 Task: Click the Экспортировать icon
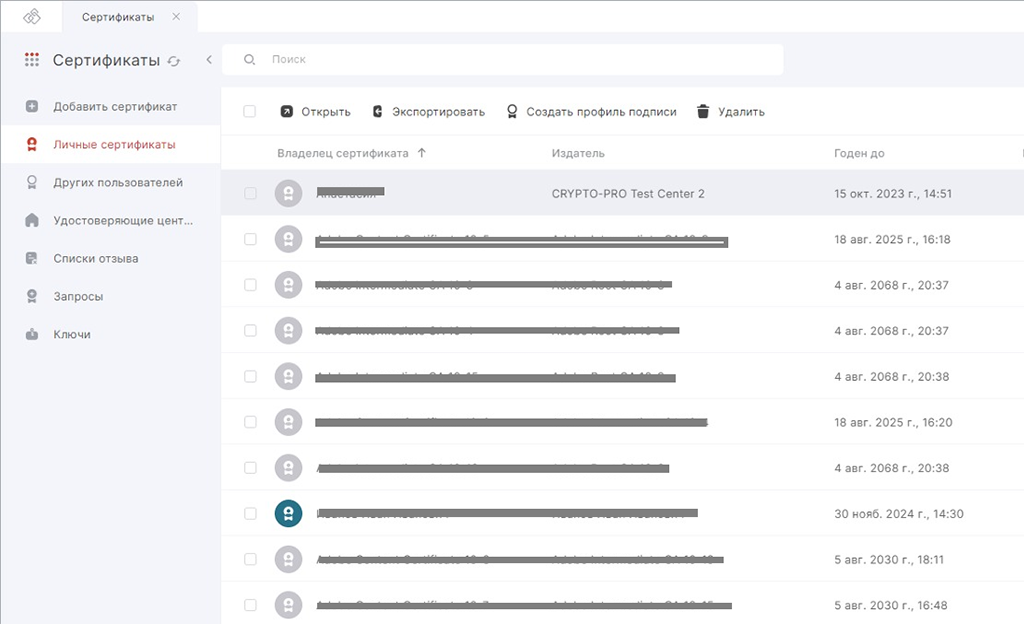(x=377, y=112)
